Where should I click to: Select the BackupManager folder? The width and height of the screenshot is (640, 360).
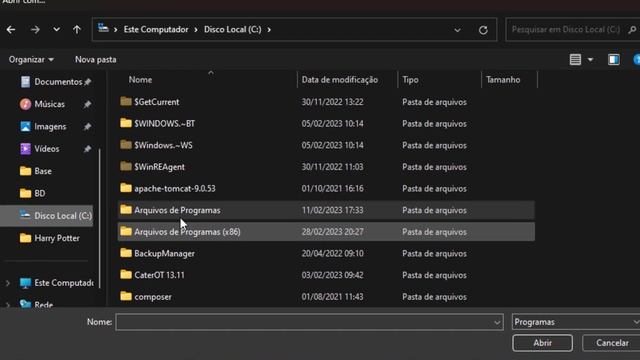(326, 253)
